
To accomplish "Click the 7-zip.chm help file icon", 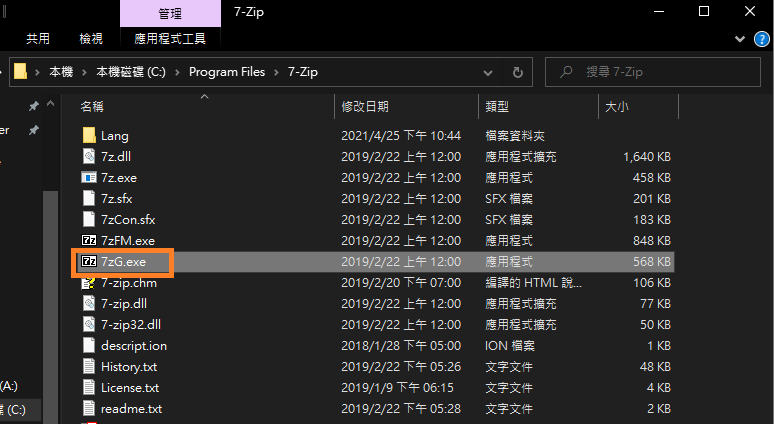I will [89, 283].
